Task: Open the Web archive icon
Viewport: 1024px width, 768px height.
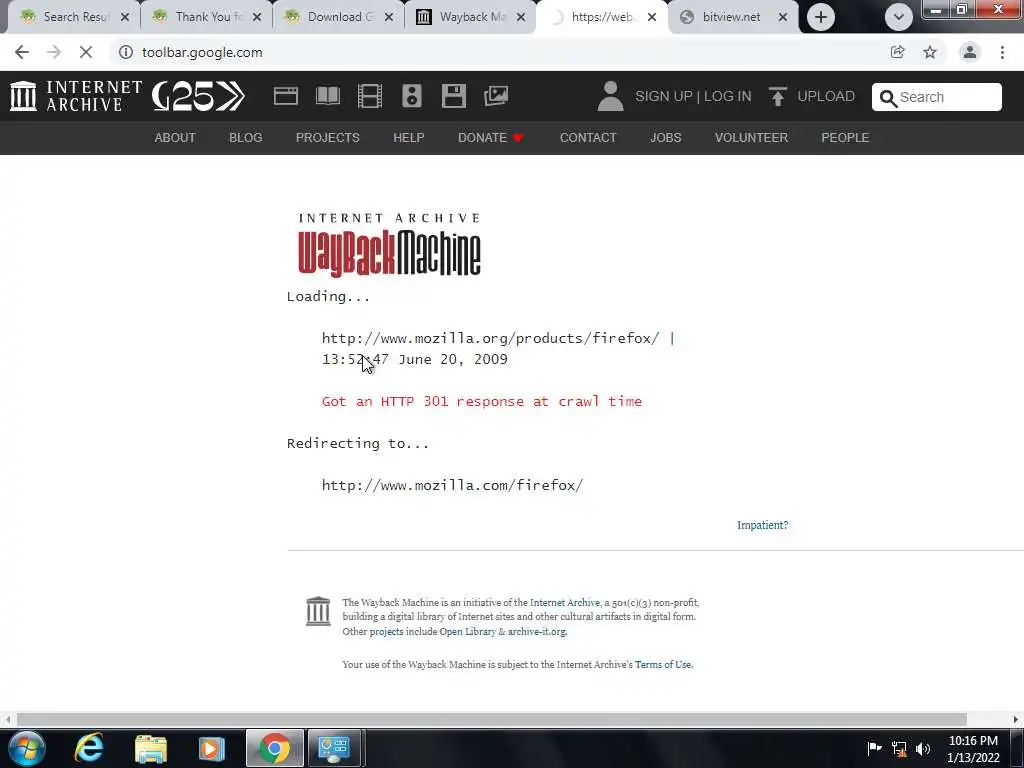Action: (285, 96)
